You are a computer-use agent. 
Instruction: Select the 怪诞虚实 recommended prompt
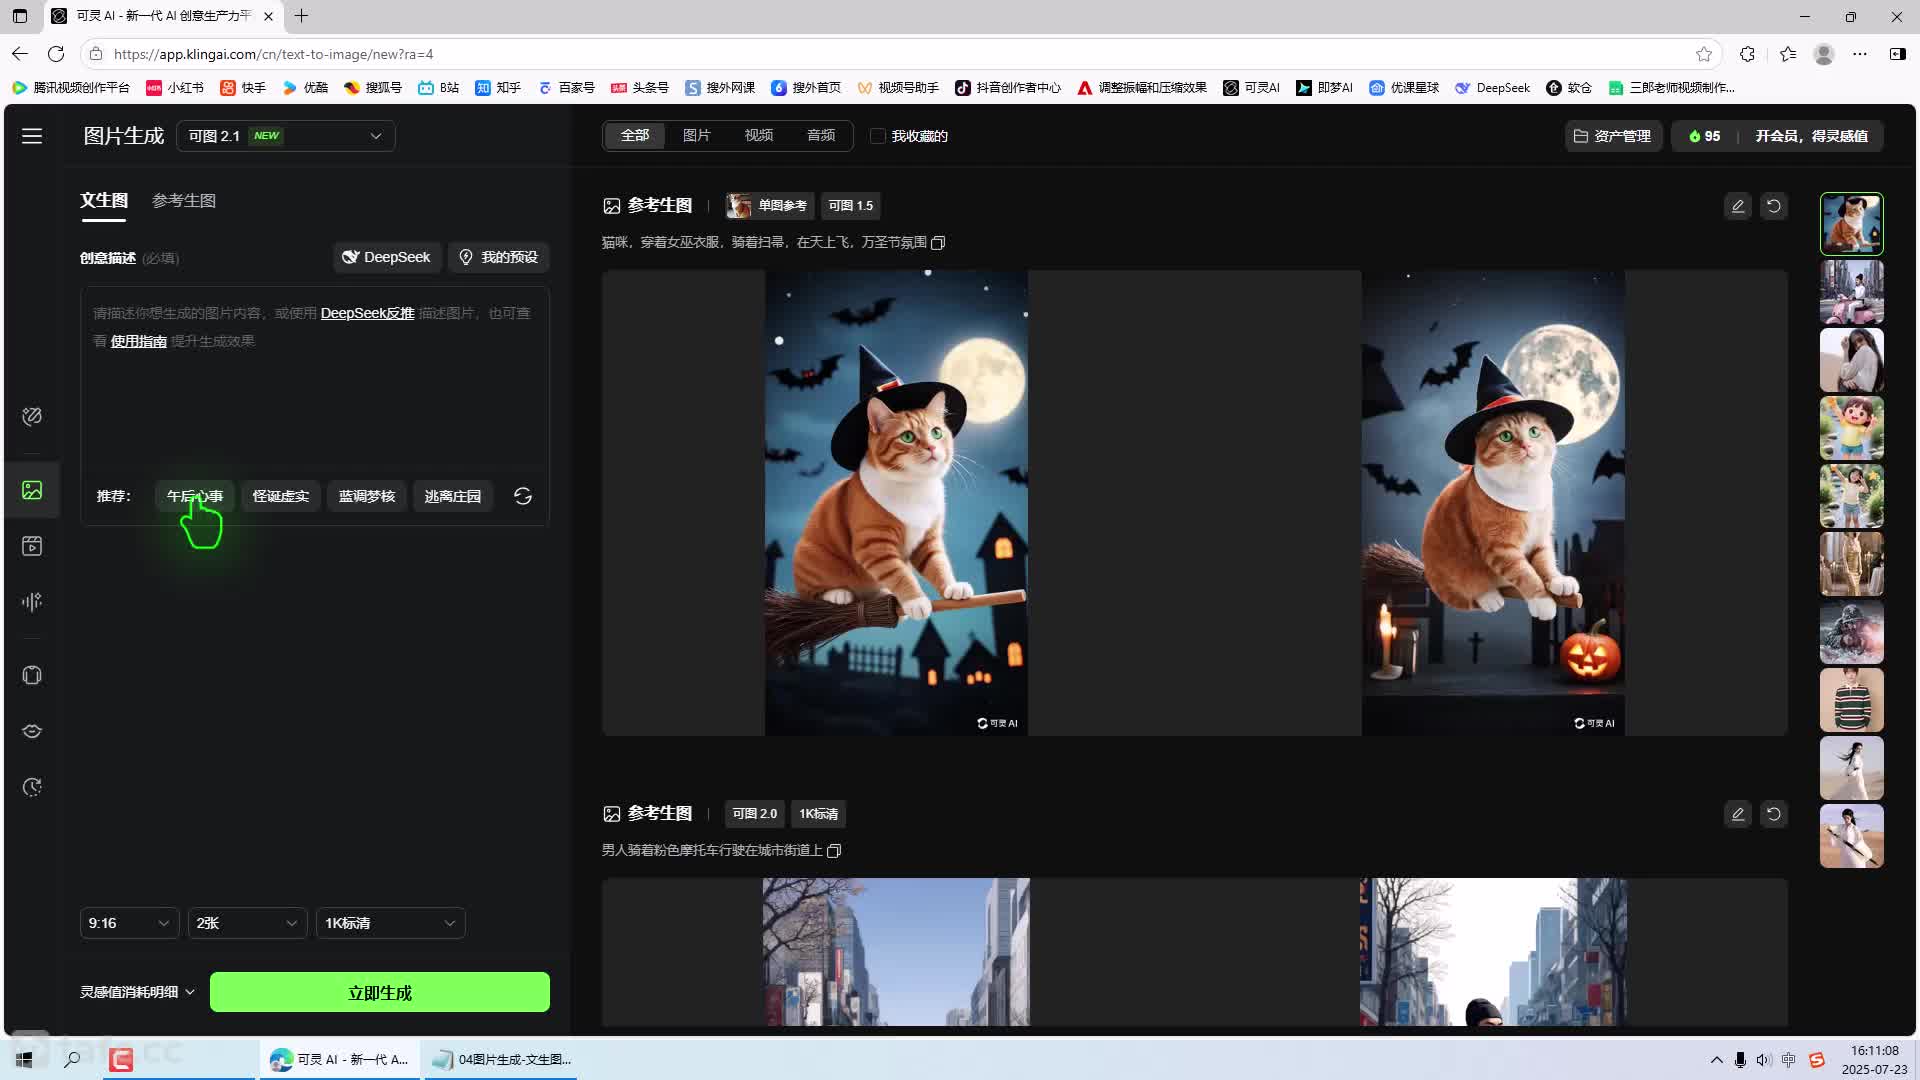click(280, 496)
